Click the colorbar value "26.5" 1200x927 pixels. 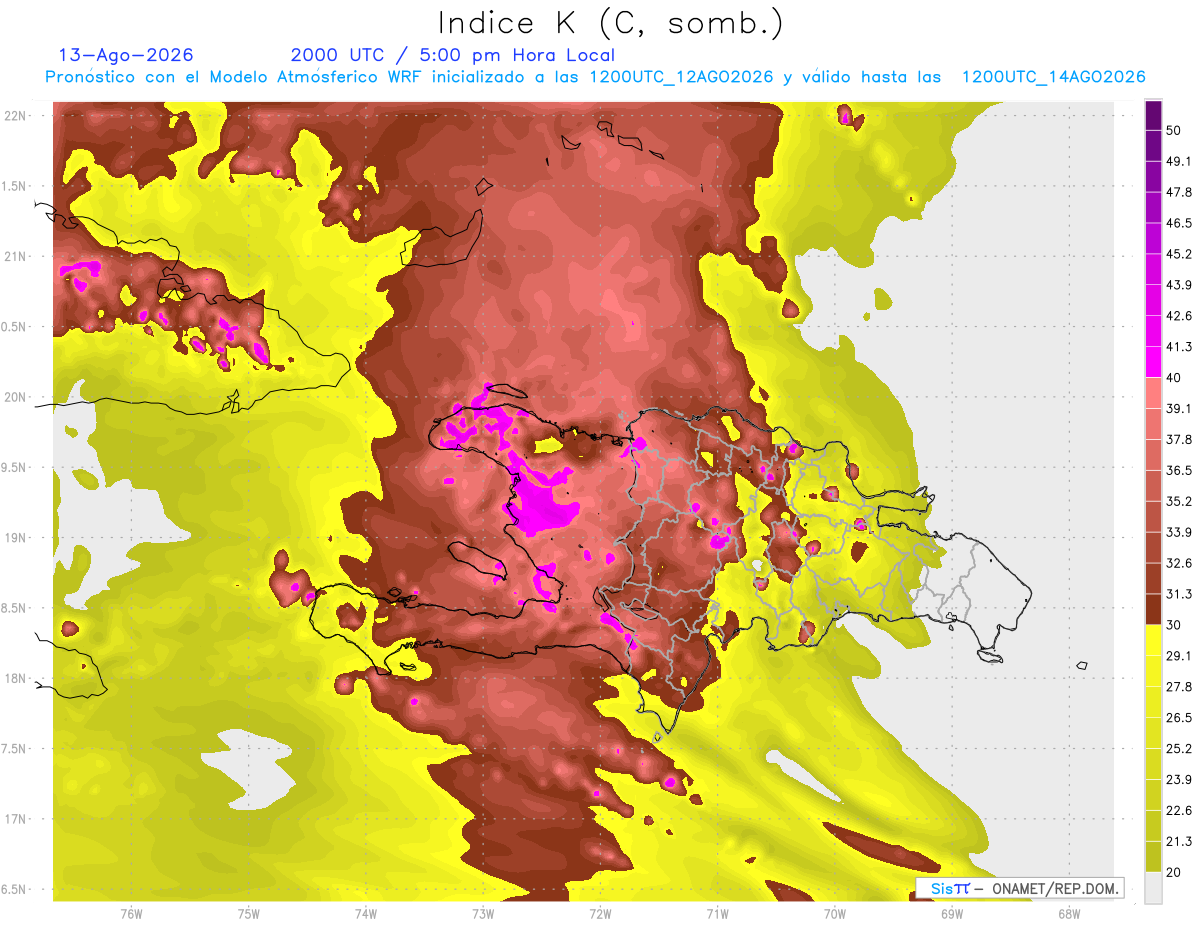click(1179, 717)
